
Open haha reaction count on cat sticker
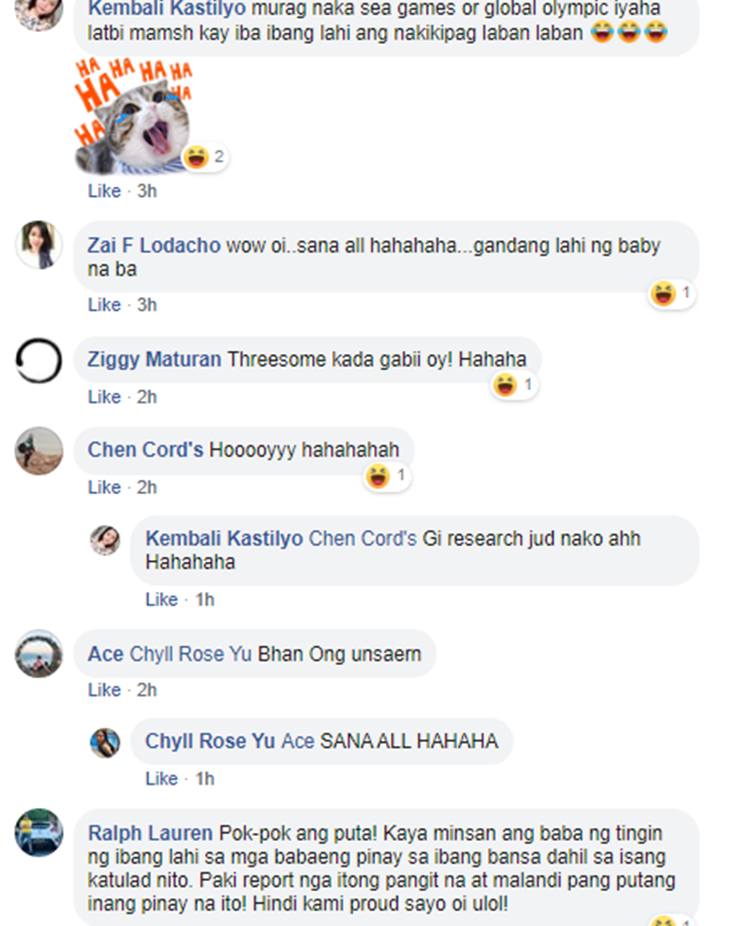[204, 157]
